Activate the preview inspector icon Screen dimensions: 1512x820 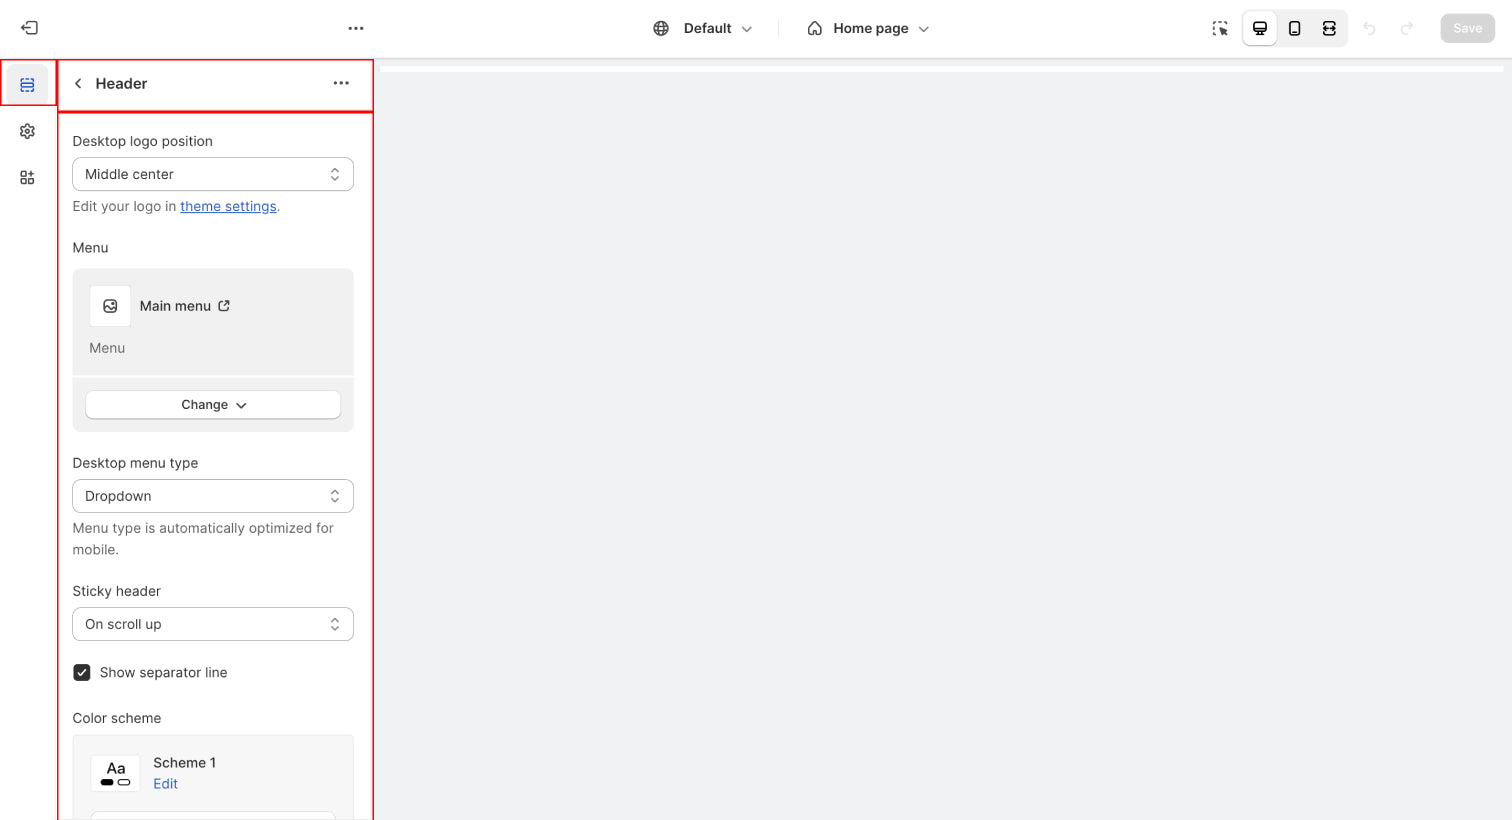(1220, 28)
